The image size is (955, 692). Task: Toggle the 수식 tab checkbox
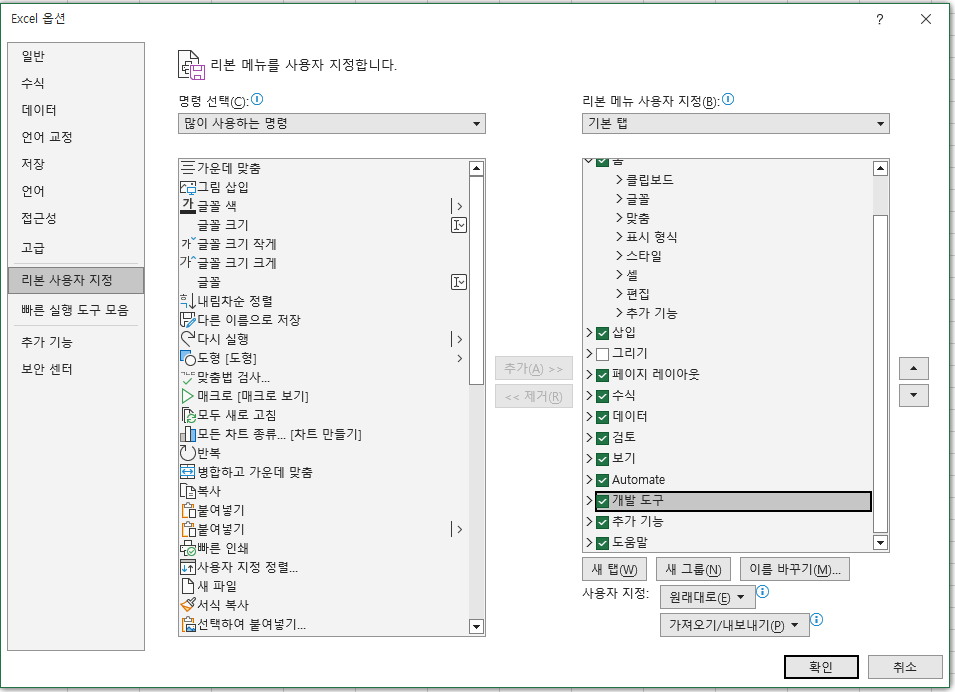(x=602, y=396)
